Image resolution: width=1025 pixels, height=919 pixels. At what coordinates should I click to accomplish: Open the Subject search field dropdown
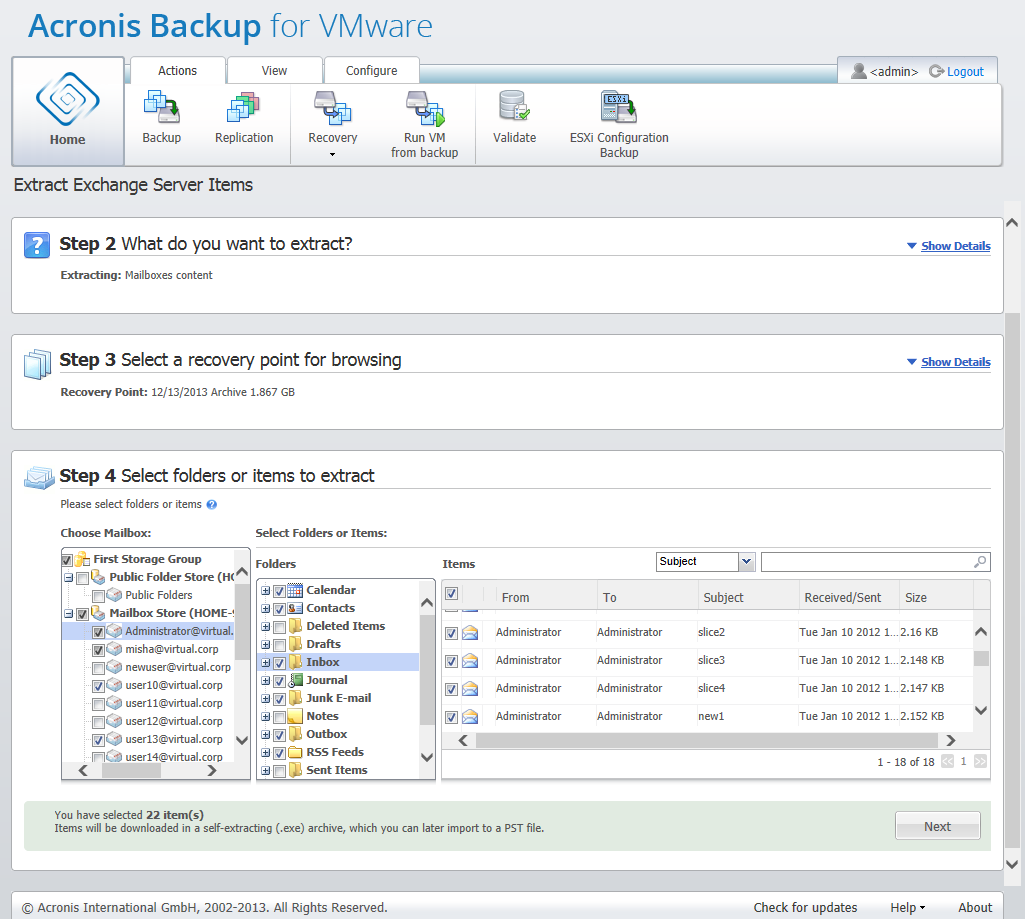click(x=746, y=561)
